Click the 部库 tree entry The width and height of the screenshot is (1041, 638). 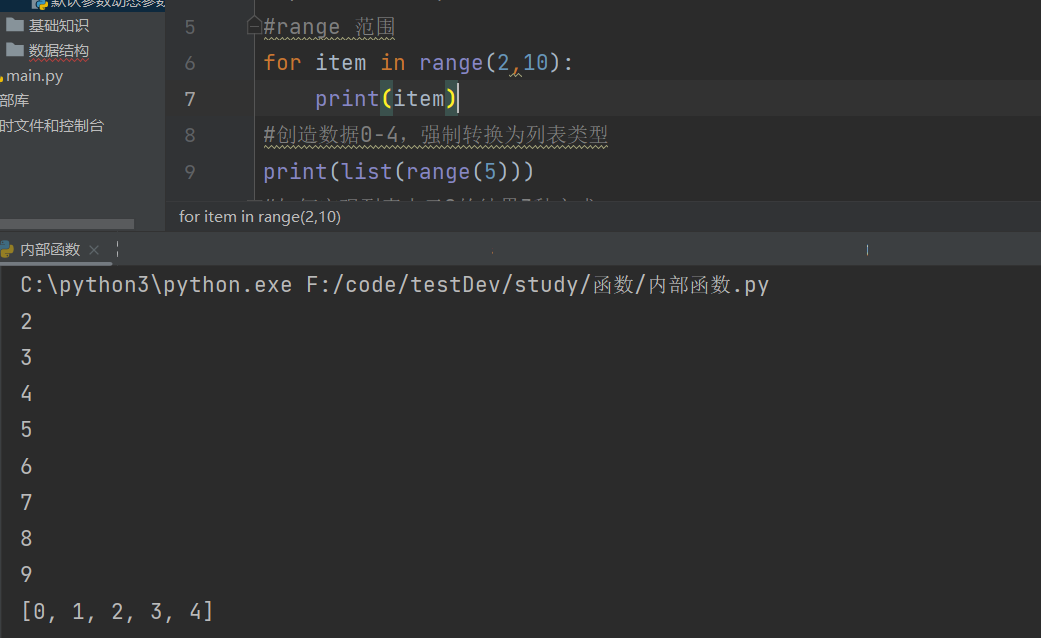point(15,101)
